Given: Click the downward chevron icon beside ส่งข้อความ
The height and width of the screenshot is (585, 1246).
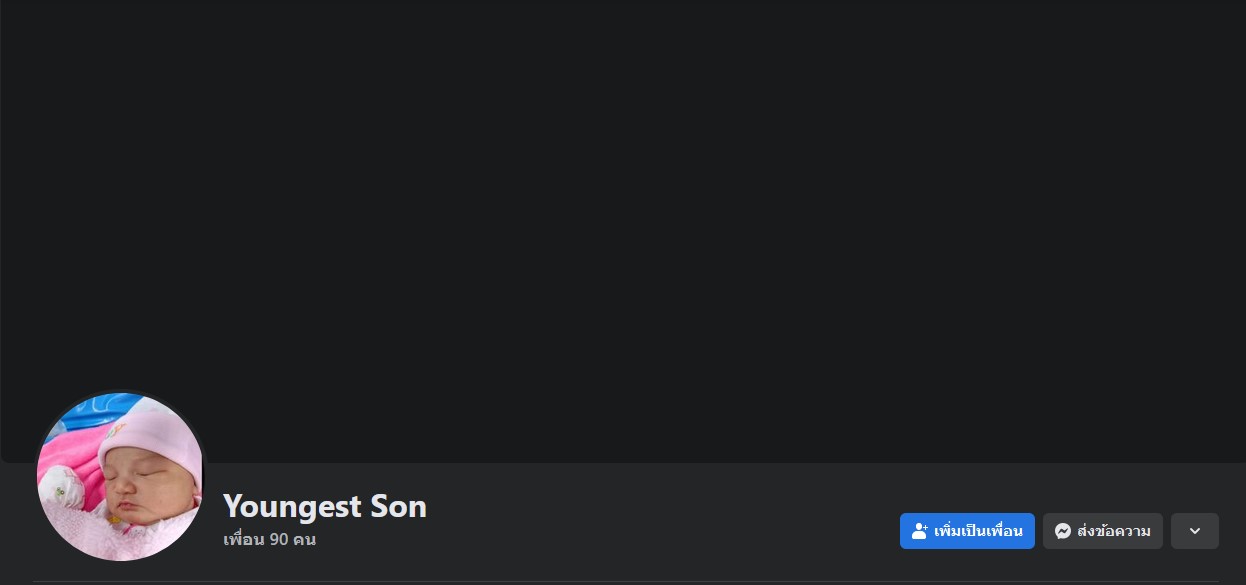Looking at the screenshot, I should (x=1194, y=531).
